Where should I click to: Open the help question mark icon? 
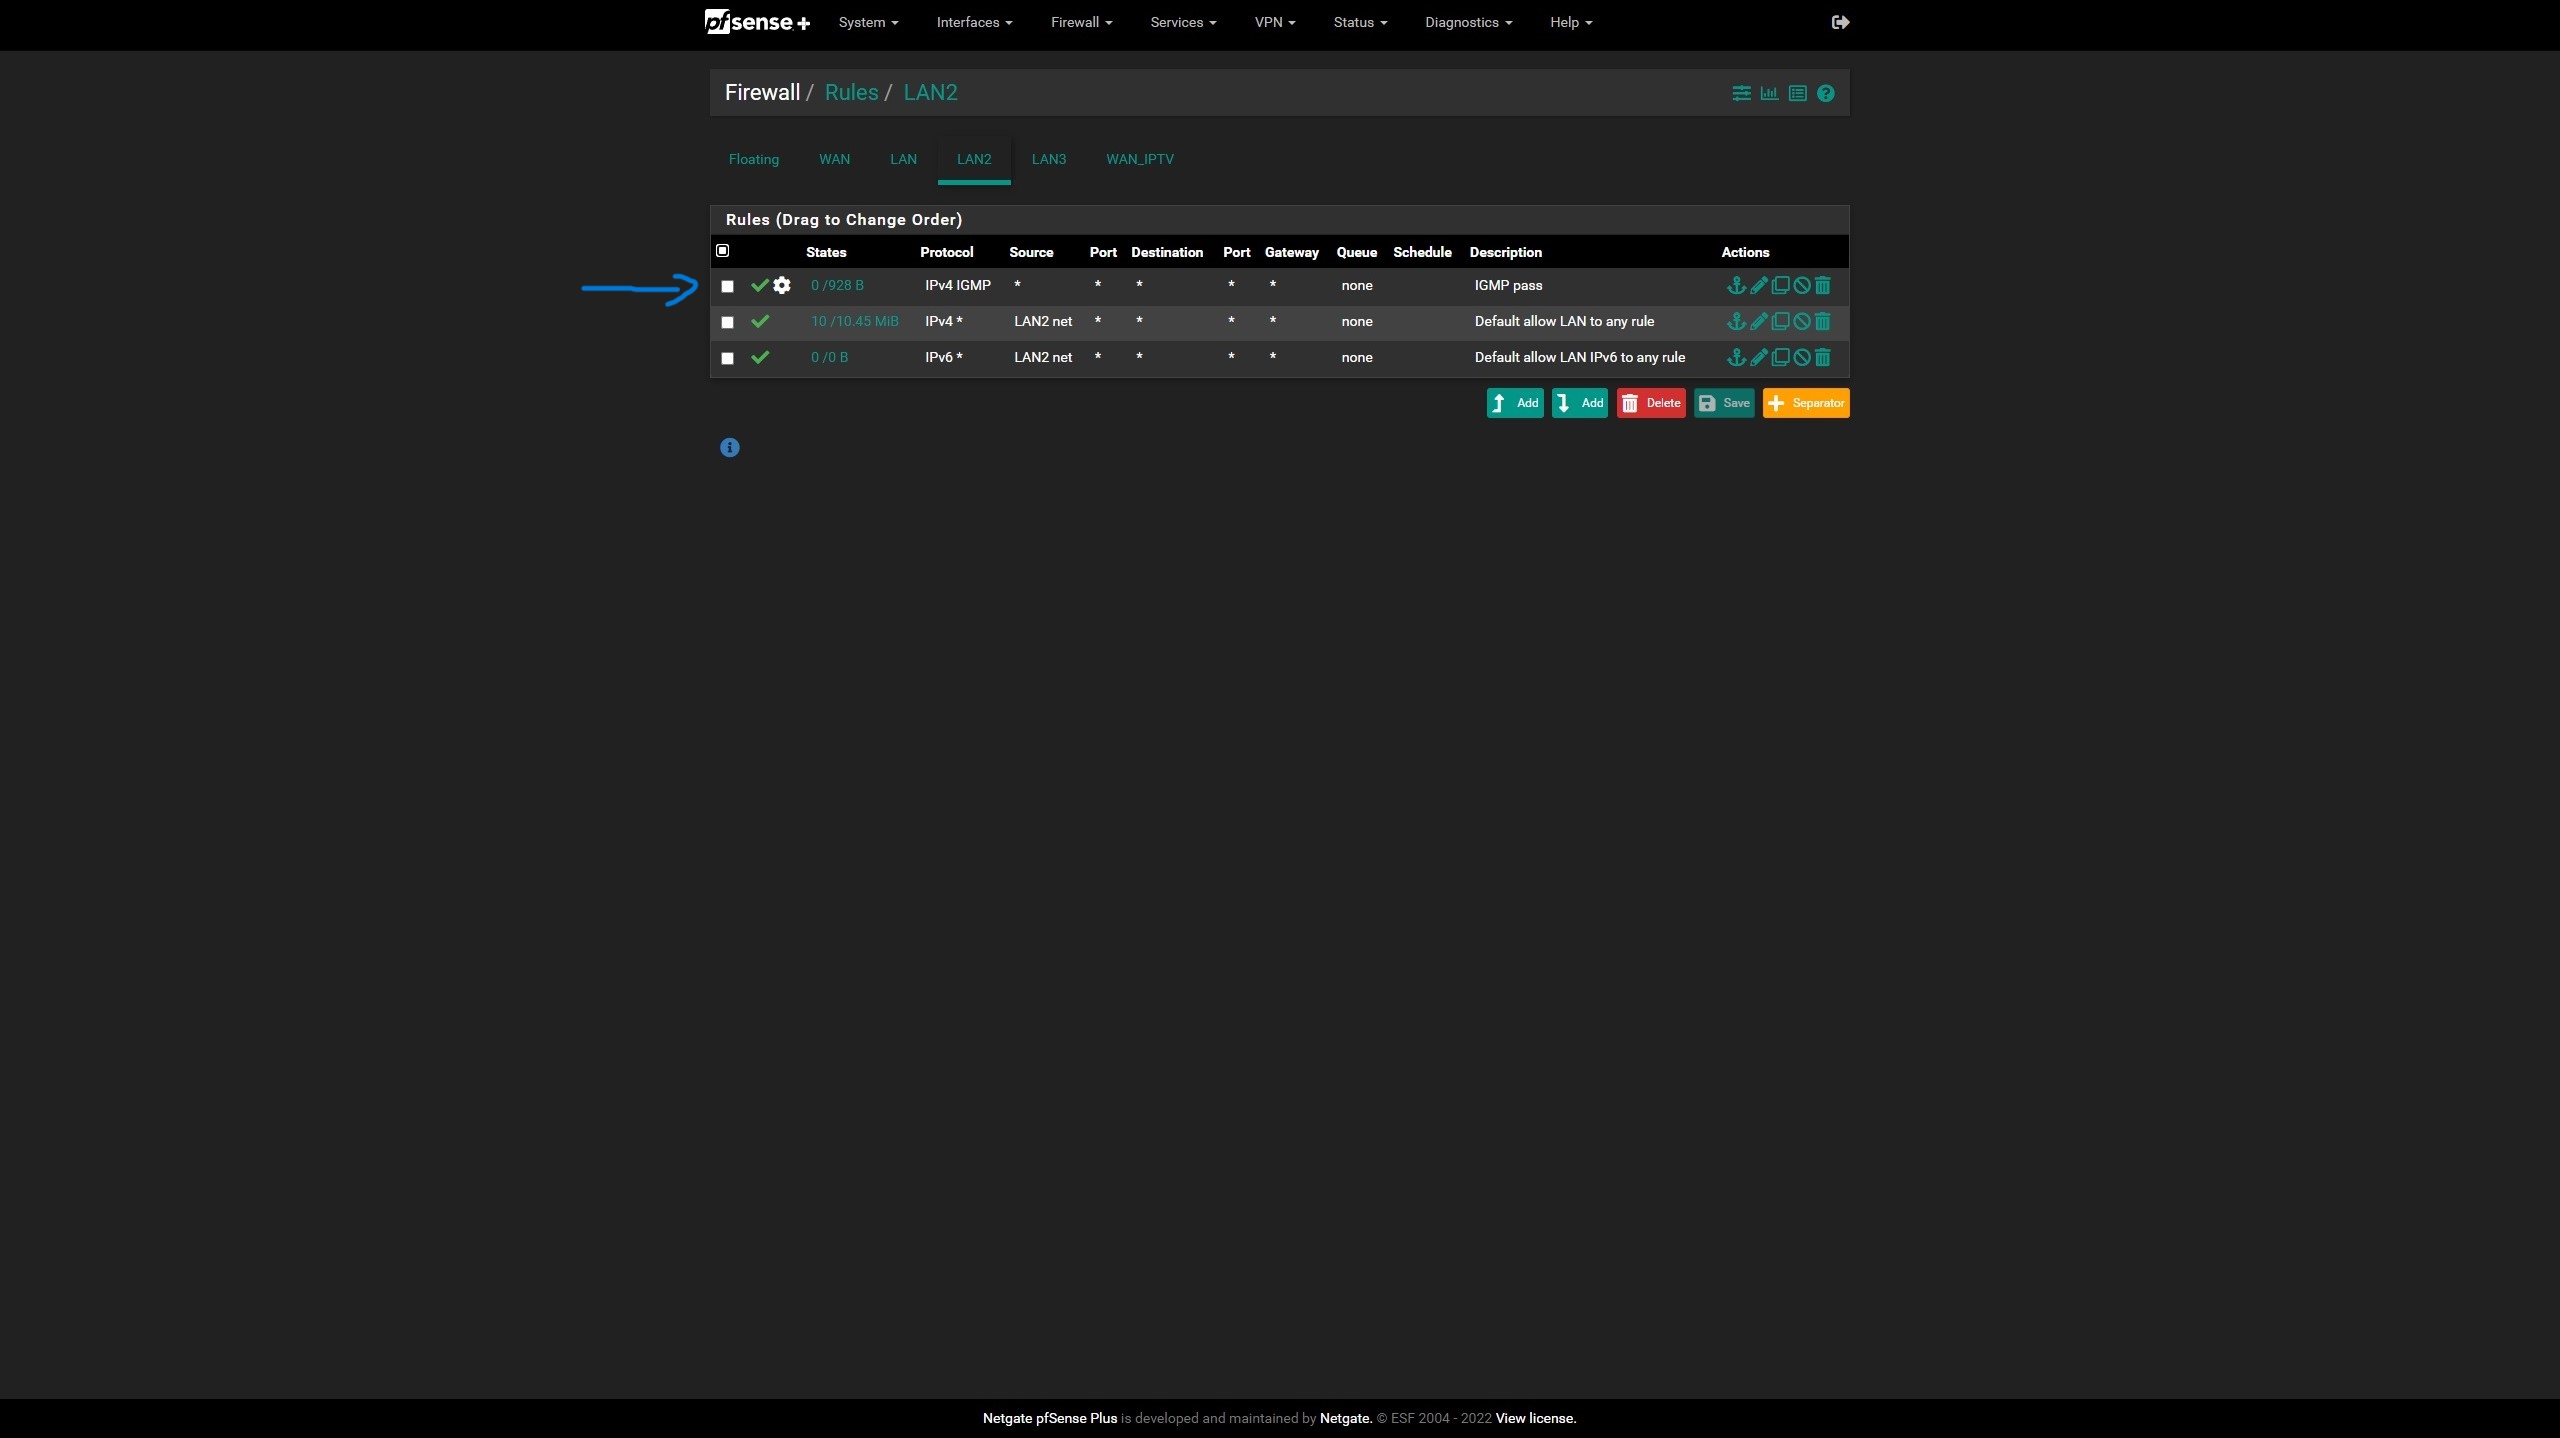(1826, 93)
